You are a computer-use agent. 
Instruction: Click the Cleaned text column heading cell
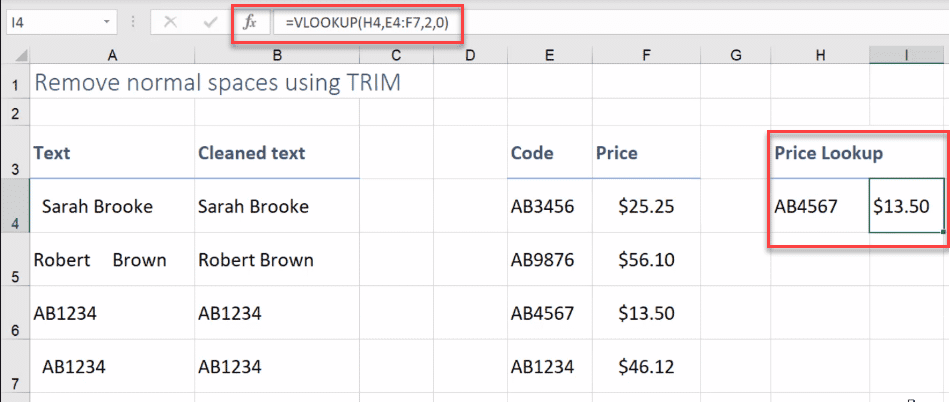277,152
